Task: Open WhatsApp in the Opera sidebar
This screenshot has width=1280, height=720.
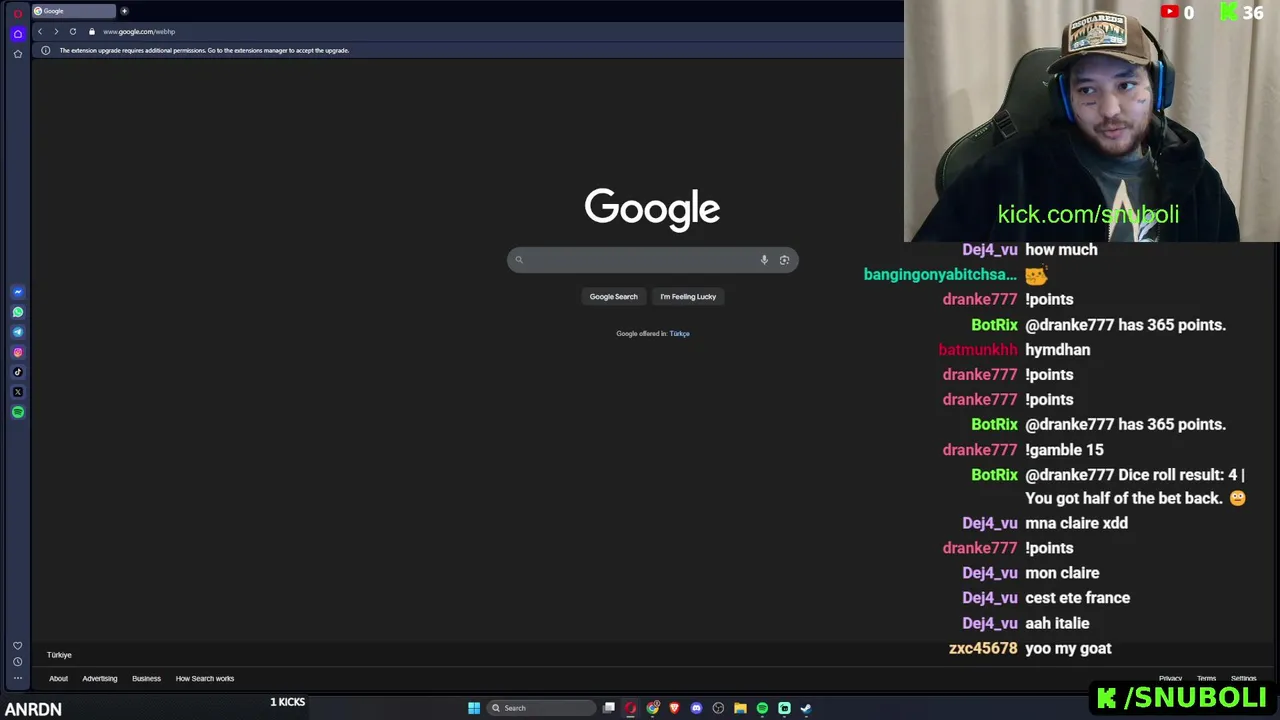Action: 17,312
